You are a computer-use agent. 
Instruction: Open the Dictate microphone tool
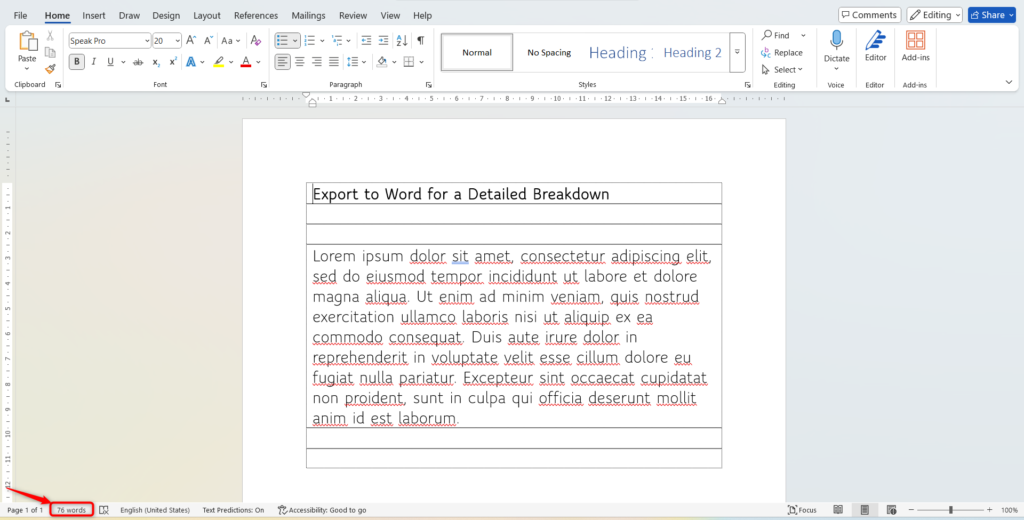(x=836, y=47)
